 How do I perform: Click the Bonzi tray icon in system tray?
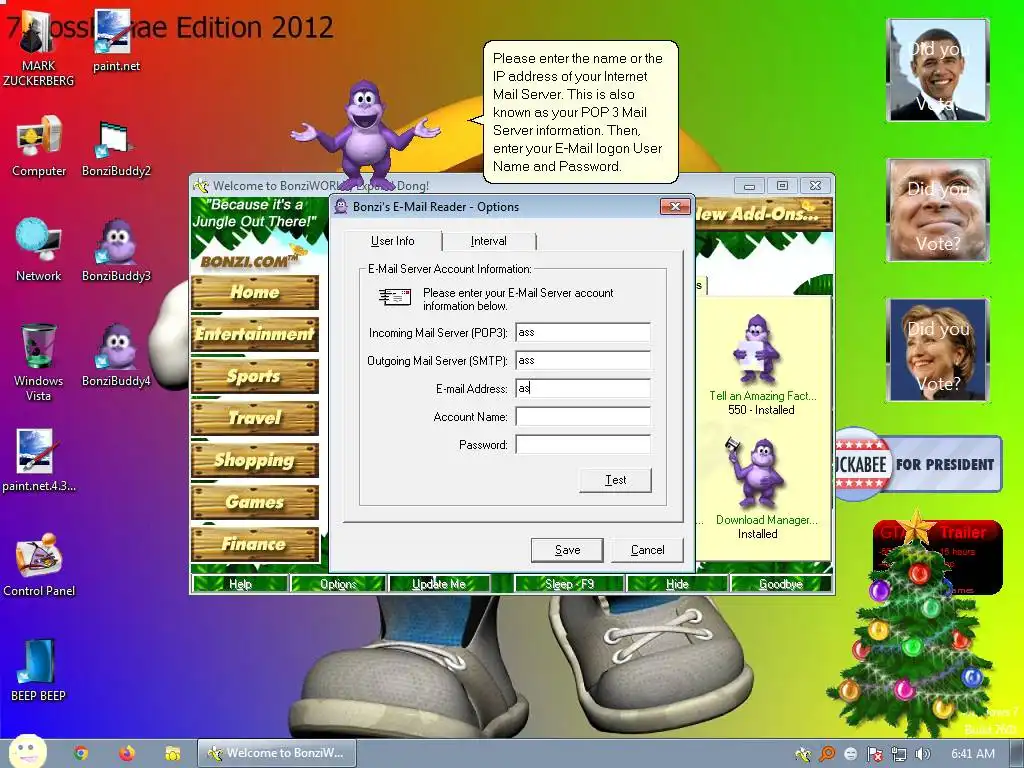point(803,754)
